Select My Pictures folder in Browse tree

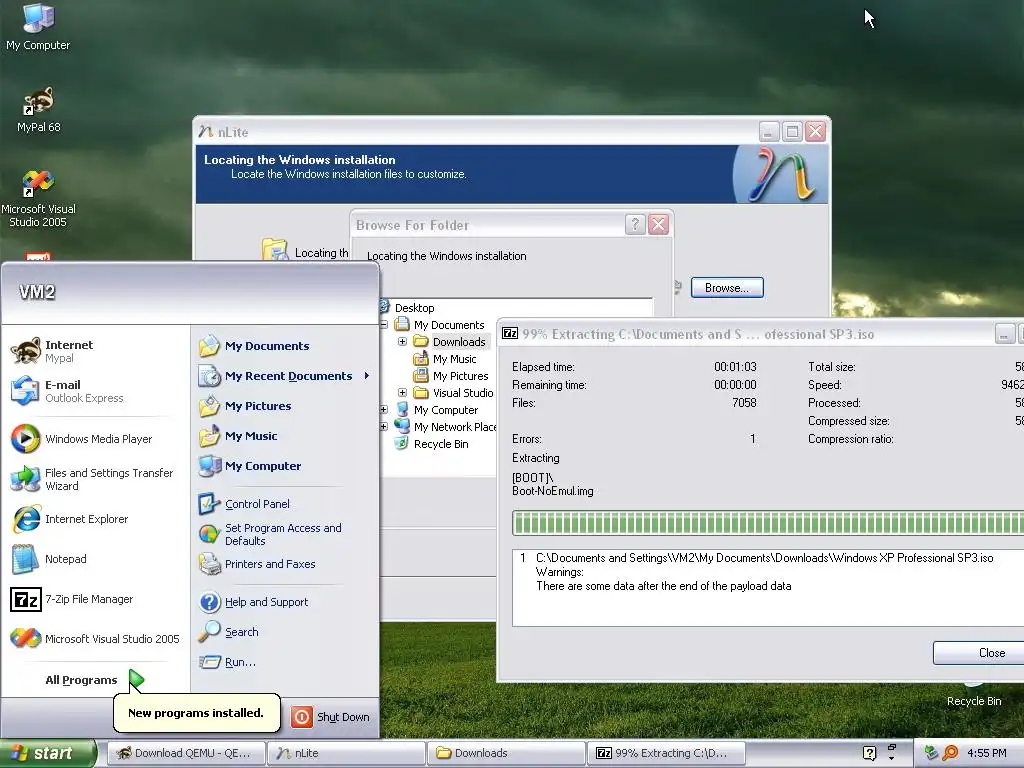point(460,376)
